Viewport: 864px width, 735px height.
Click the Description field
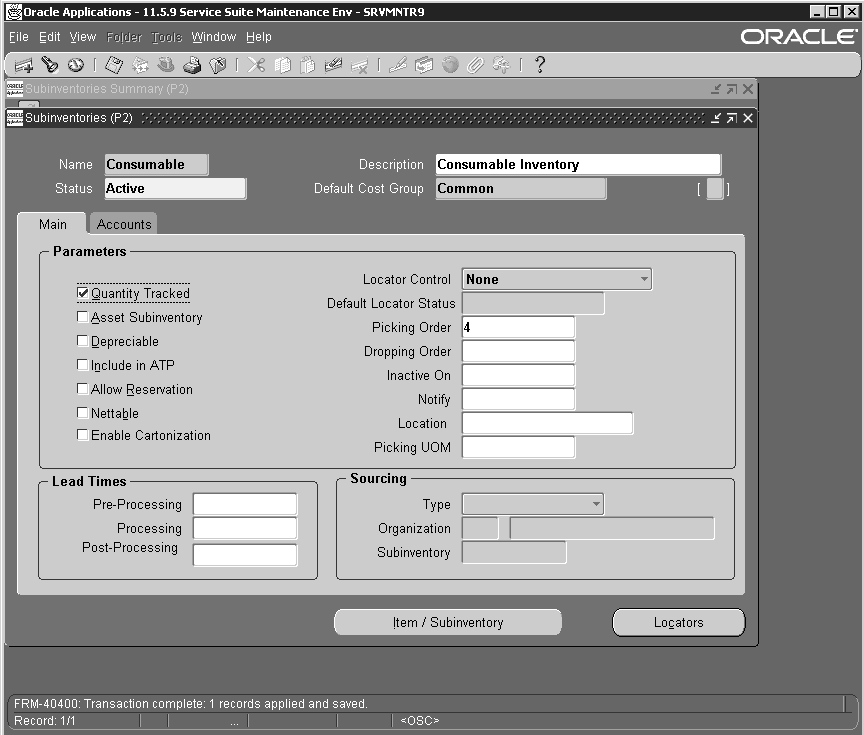(578, 164)
